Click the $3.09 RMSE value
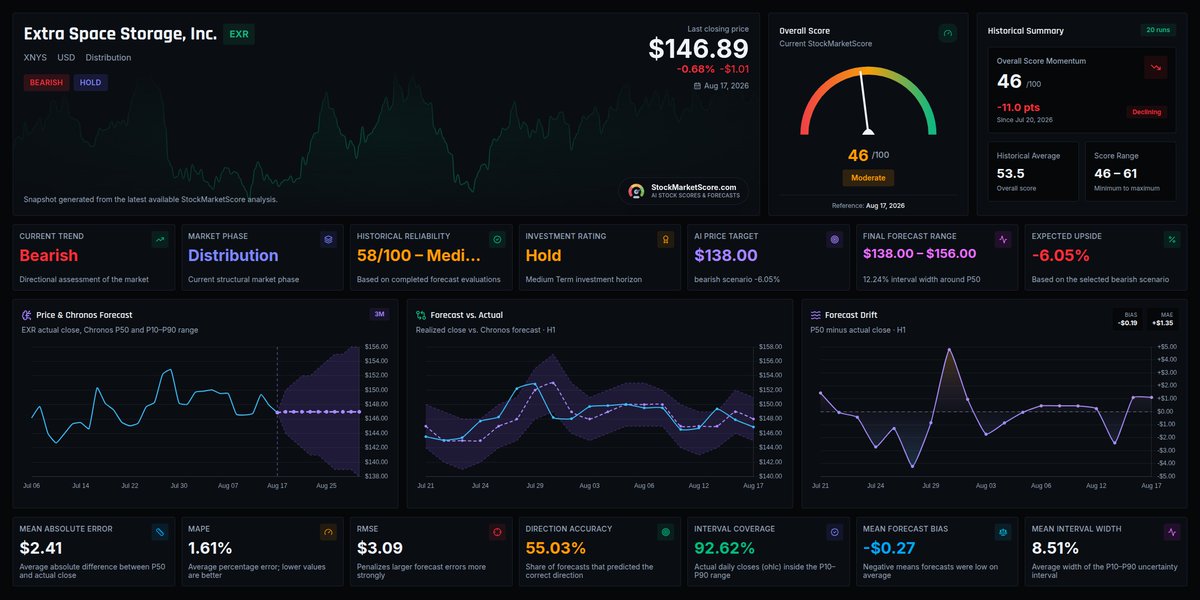Viewport: 1200px width, 600px height. [x=380, y=548]
